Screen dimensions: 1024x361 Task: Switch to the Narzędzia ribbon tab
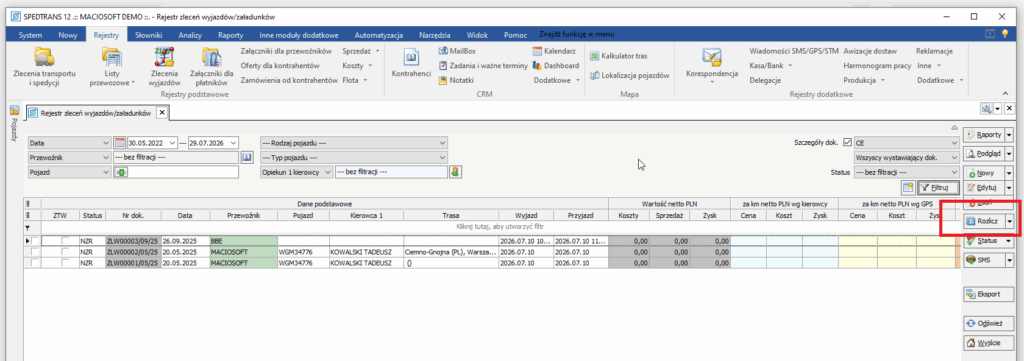(435, 35)
